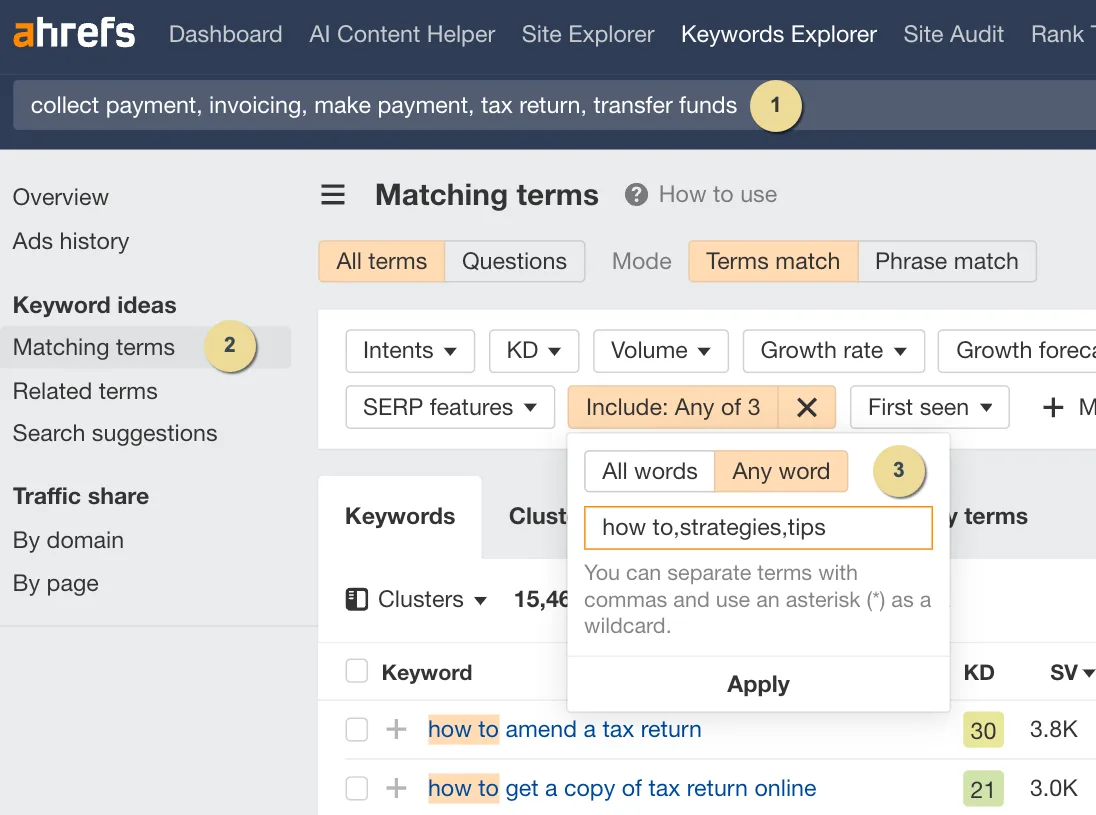Viewport: 1096px width, 815px height.
Task: Open Search suggestions in the sidebar
Action: point(115,433)
